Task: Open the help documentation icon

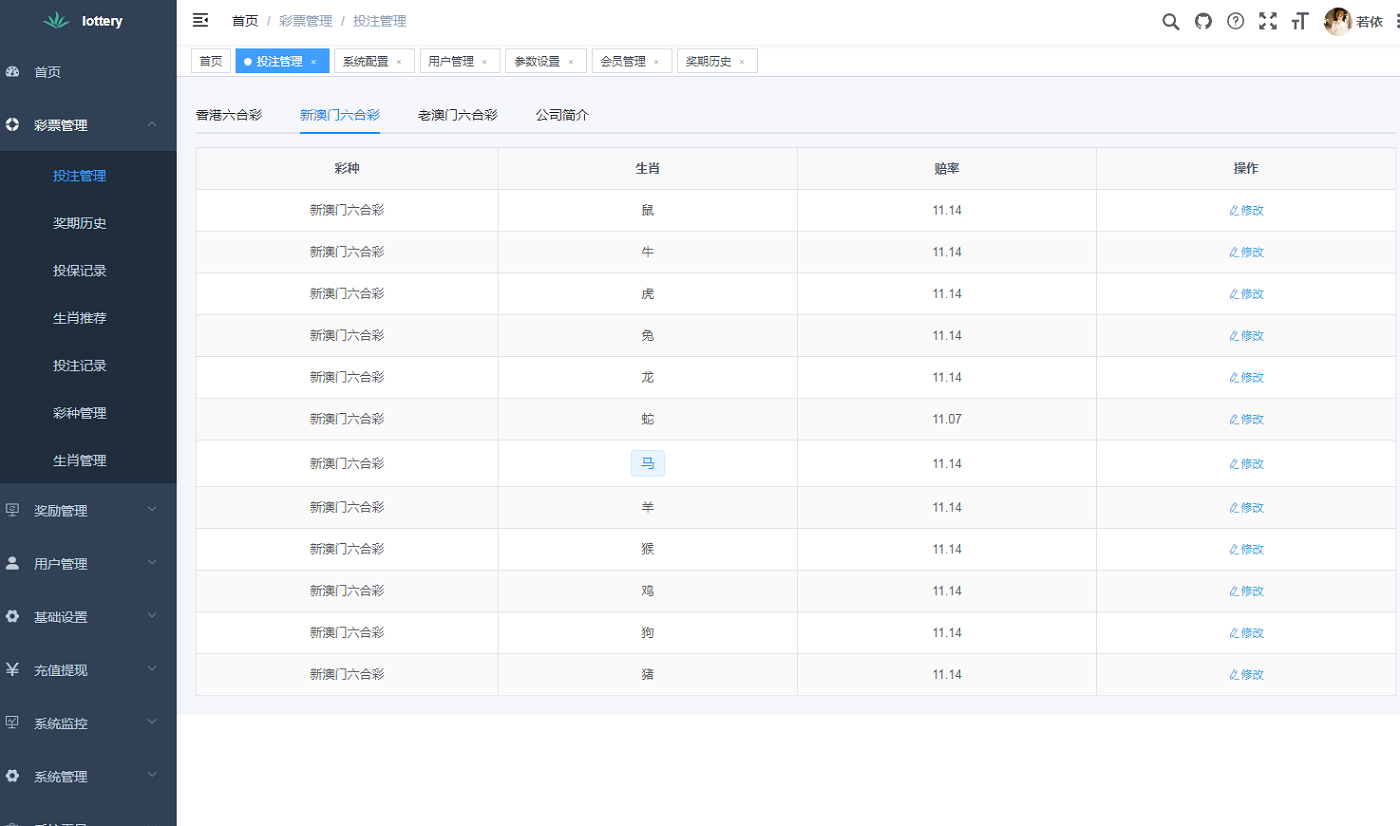Action: click(1235, 21)
